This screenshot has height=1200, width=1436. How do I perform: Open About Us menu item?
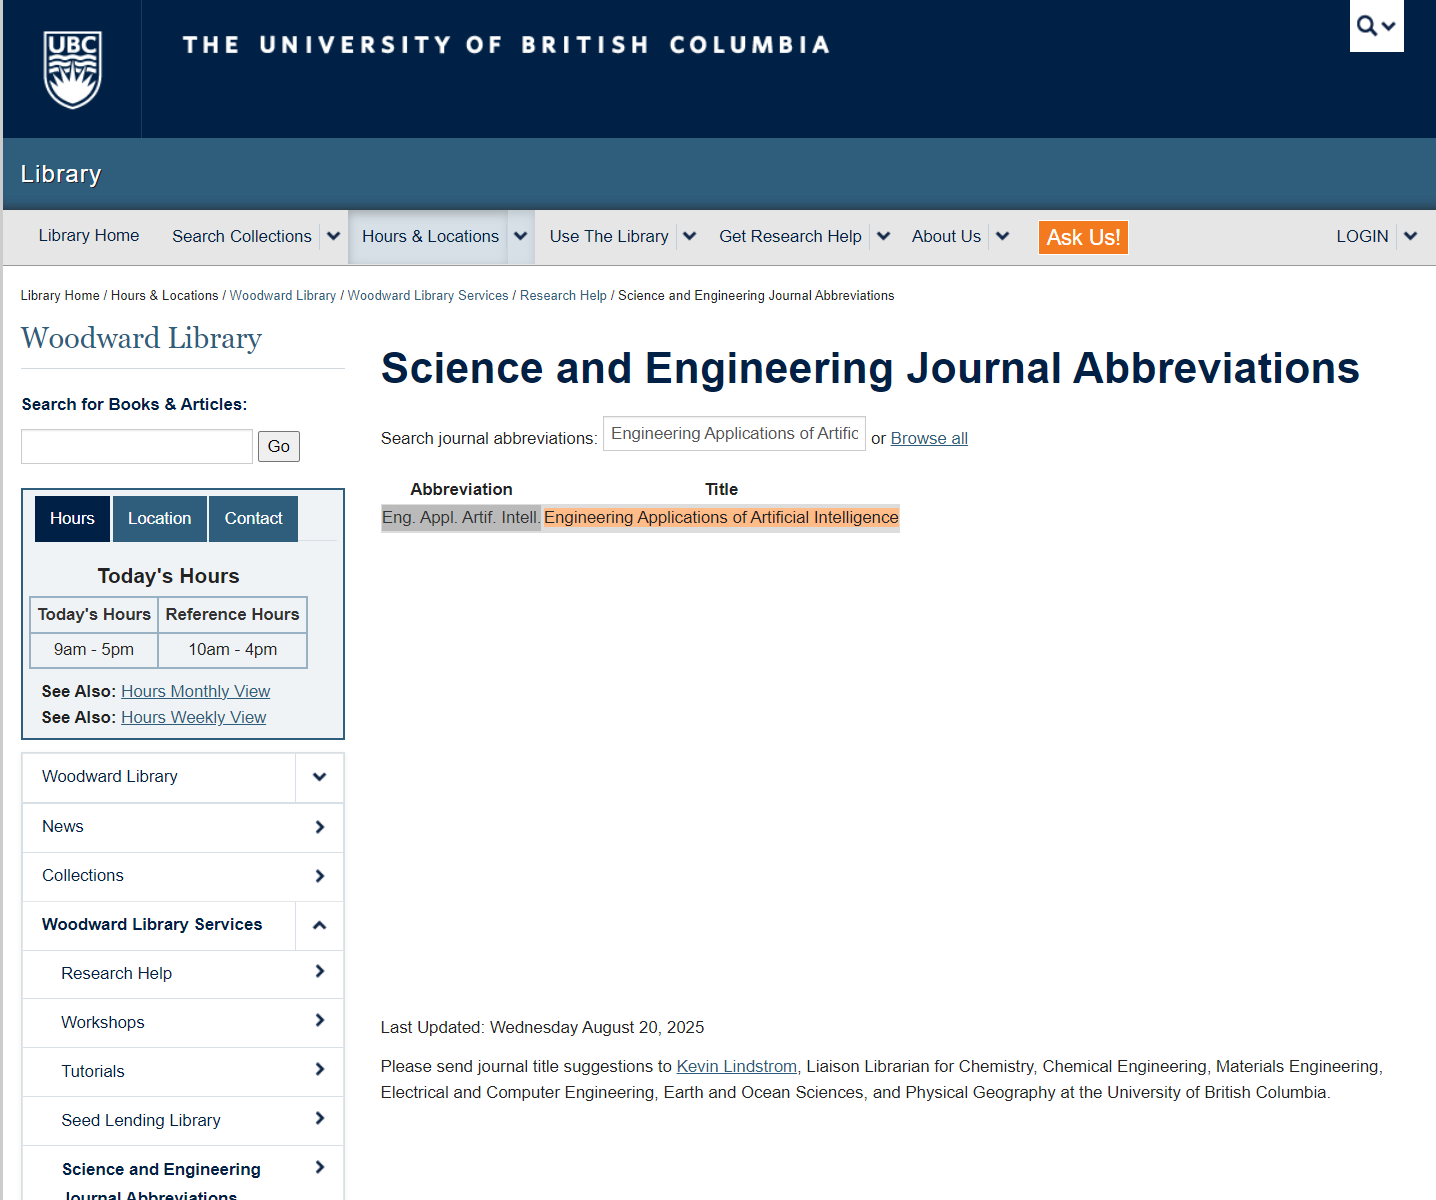tap(946, 237)
